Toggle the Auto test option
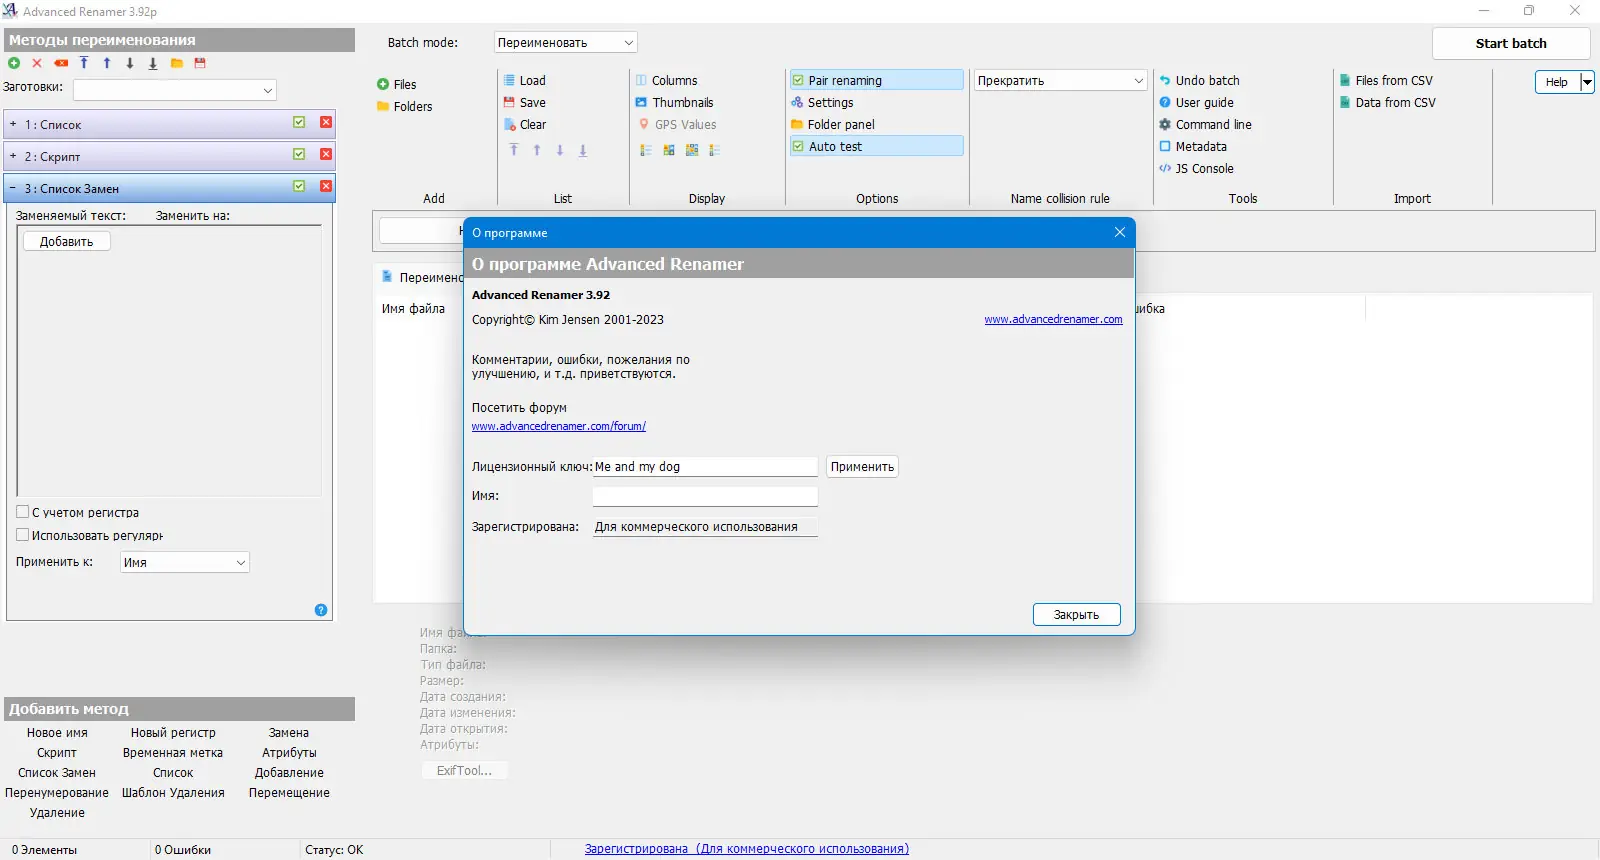This screenshot has width=1600, height=860. (876, 146)
